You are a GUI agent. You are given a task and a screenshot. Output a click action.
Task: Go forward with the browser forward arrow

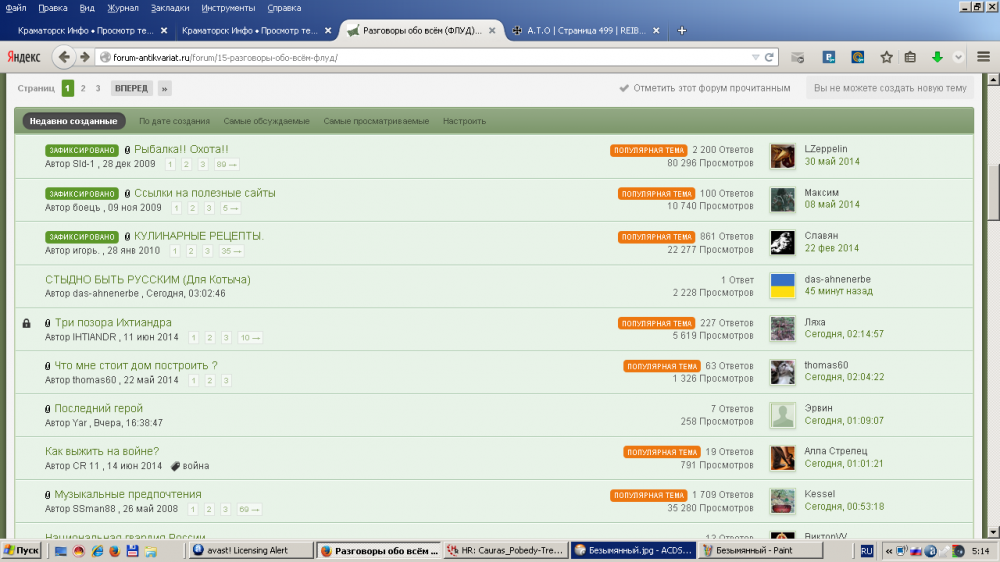coord(85,57)
